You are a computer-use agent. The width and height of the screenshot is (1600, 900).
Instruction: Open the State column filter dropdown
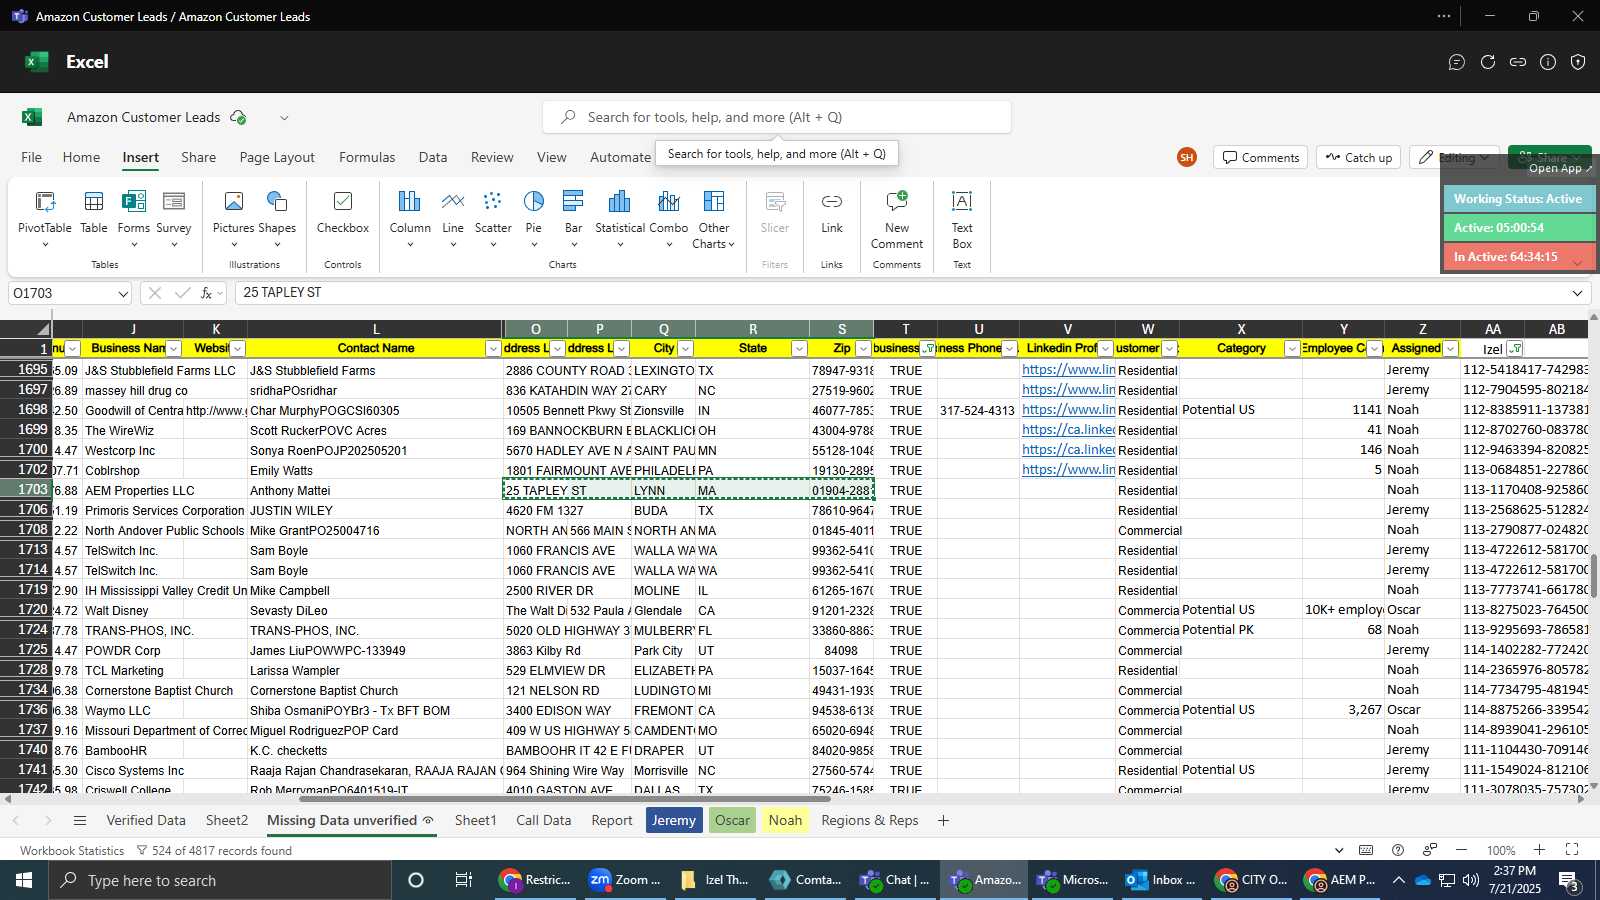[799, 349]
